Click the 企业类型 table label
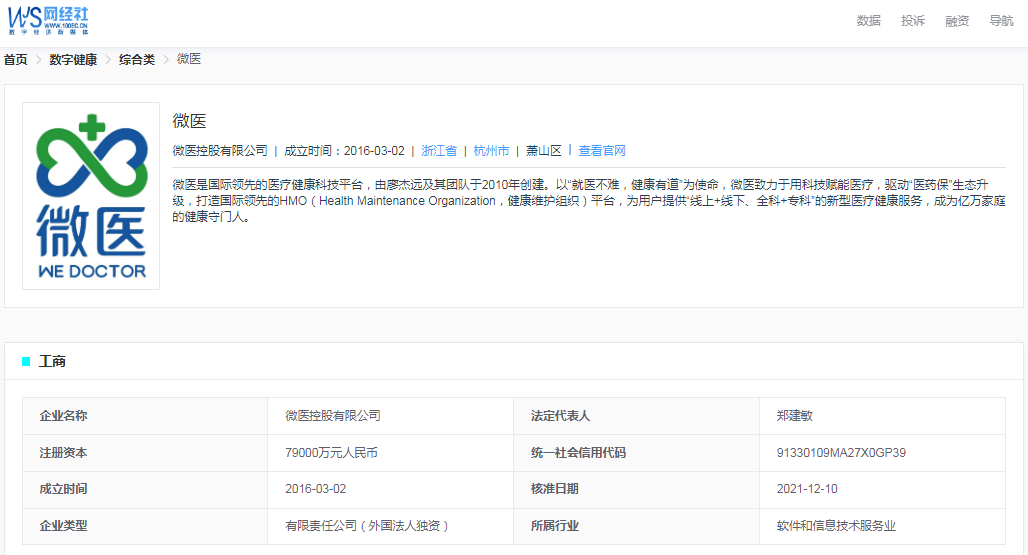The width and height of the screenshot is (1028, 555). [x=63, y=526]
